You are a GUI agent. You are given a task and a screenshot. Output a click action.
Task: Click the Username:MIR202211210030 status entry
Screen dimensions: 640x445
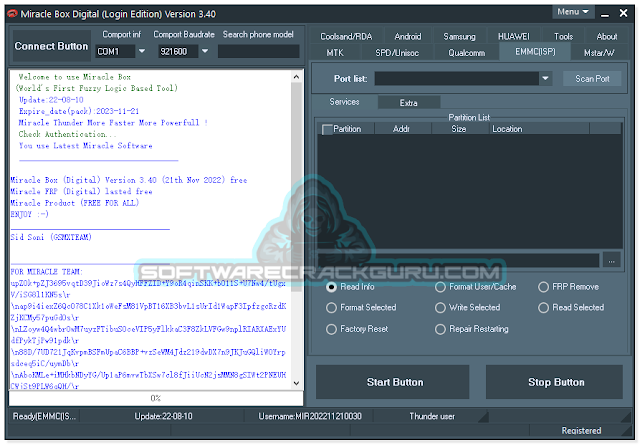[x=310, y=416]
